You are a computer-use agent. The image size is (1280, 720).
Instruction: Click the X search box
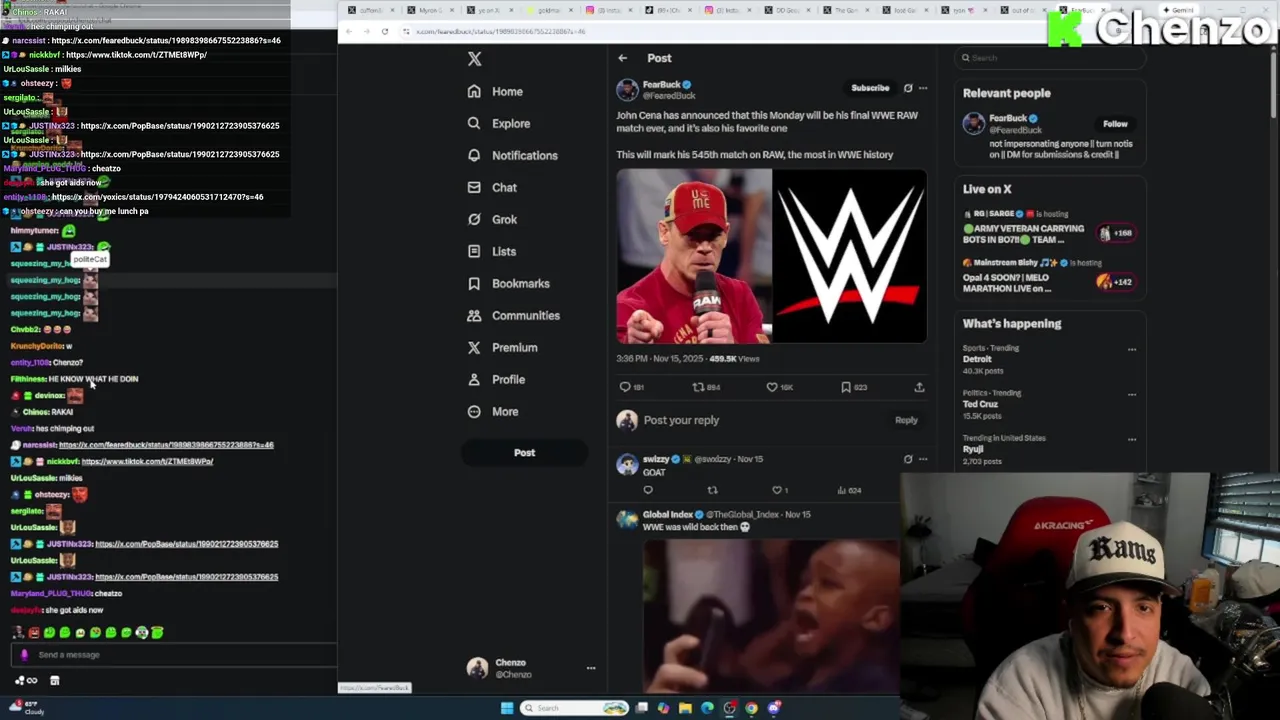[x=1048, y=58]
